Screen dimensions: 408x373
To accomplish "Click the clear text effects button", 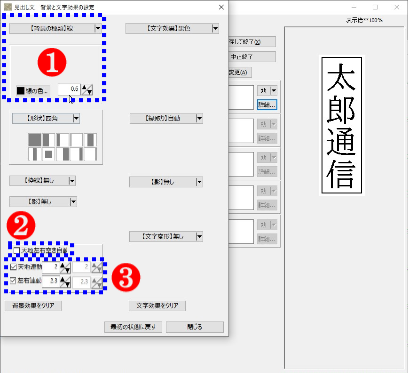I will pyautogui.click(x=157, y=305).
